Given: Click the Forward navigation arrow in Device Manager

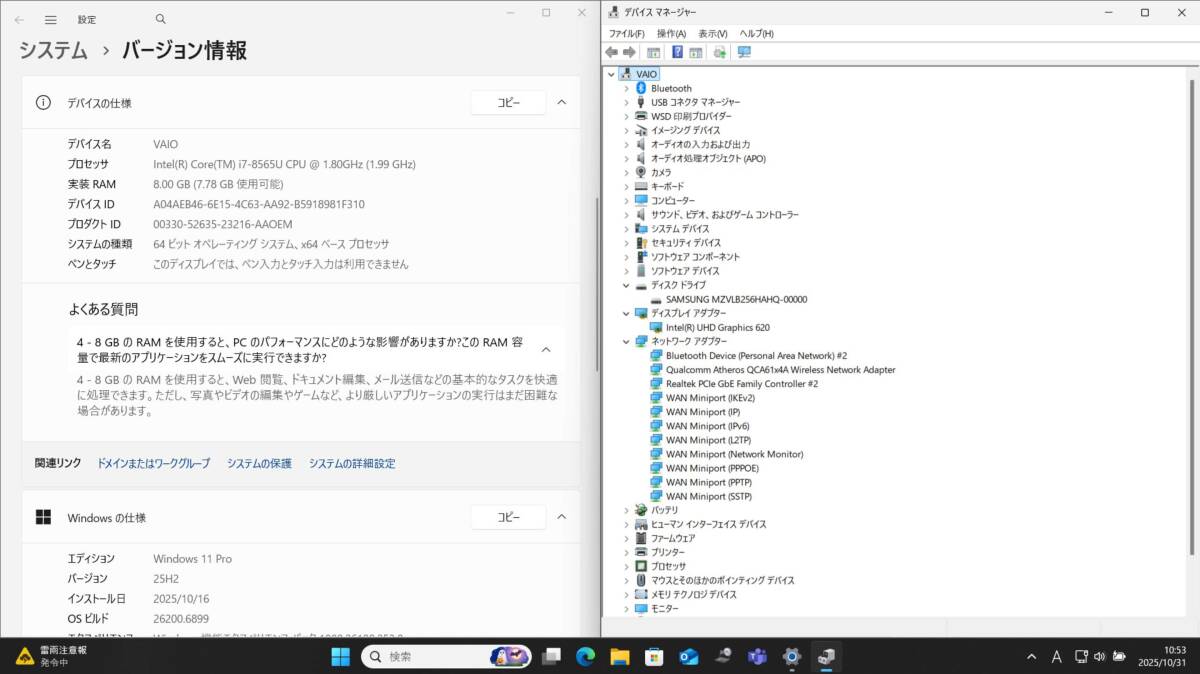Looking at the screenshot, I should pyautogui.click(x=628, y=52).
